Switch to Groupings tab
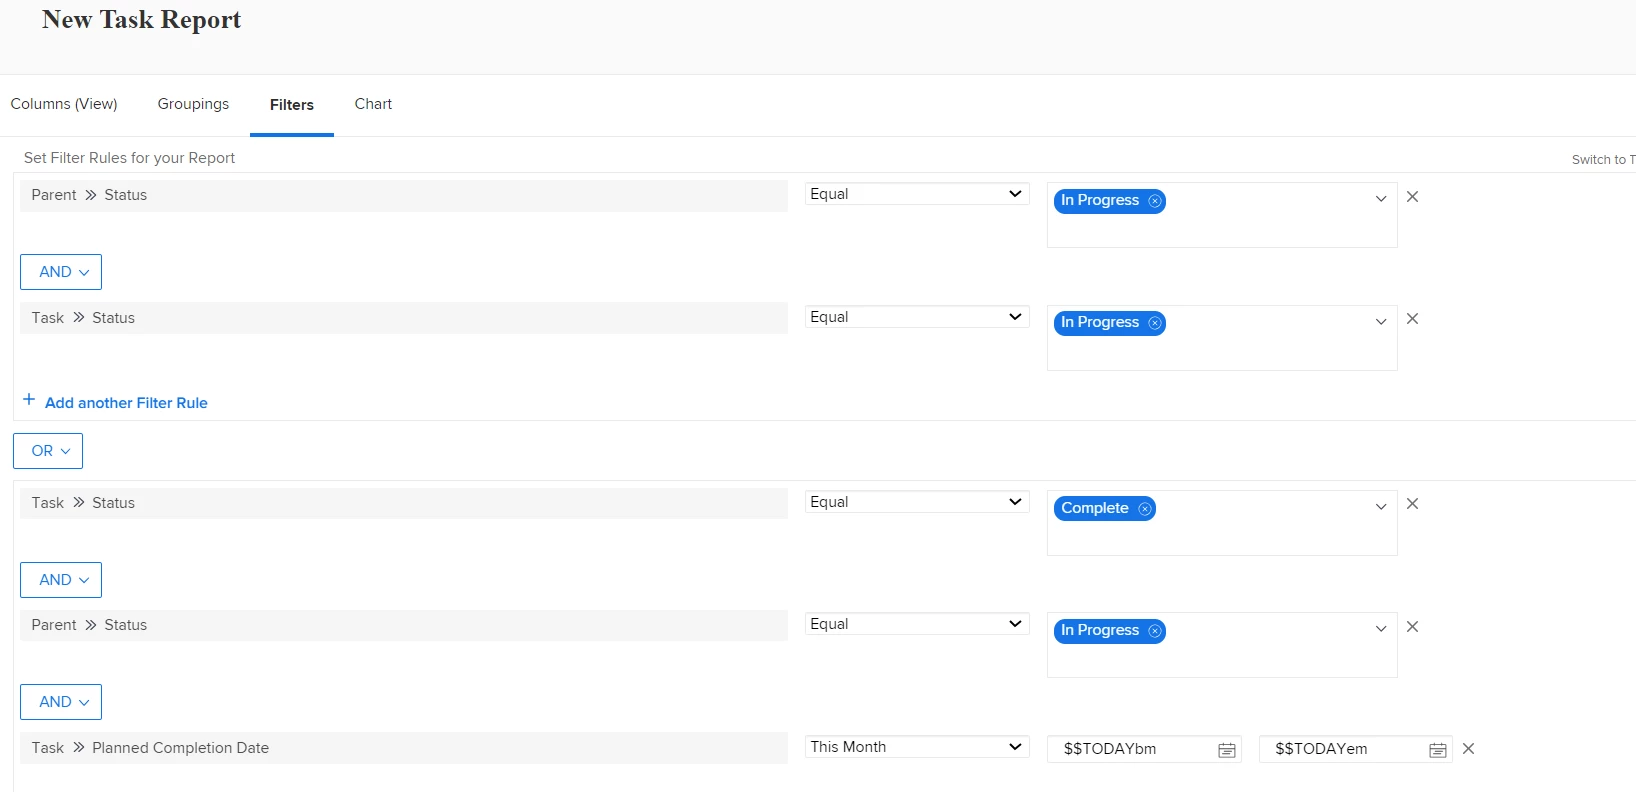Viewport: 1636px width, 792px height. click(193, 104)
